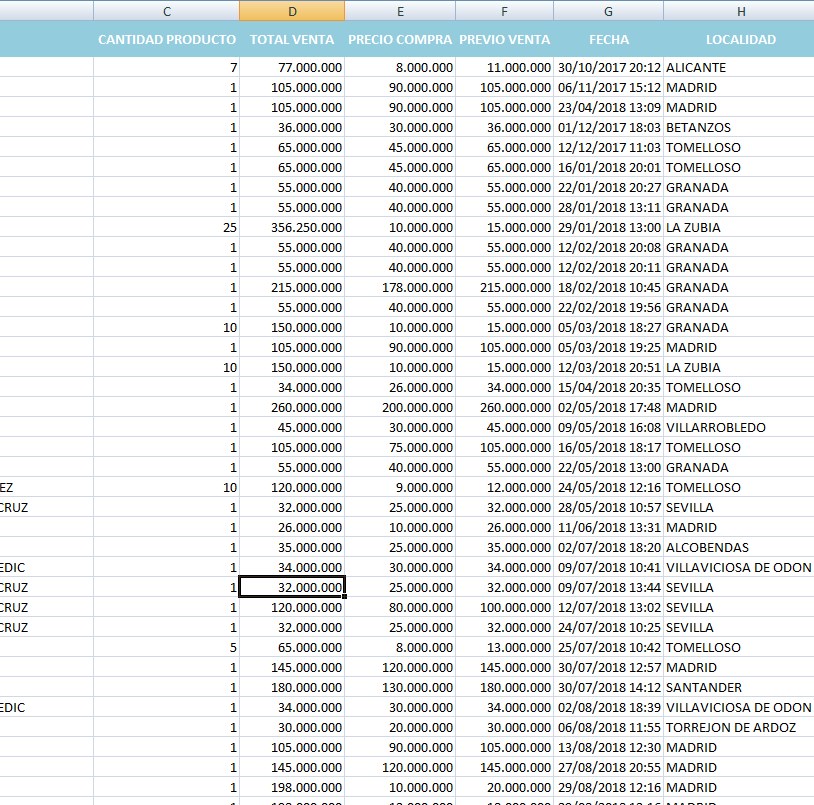Select the 356.250.000 total venta cell
This screenshot has height=805, width=814.
point(292,228)
